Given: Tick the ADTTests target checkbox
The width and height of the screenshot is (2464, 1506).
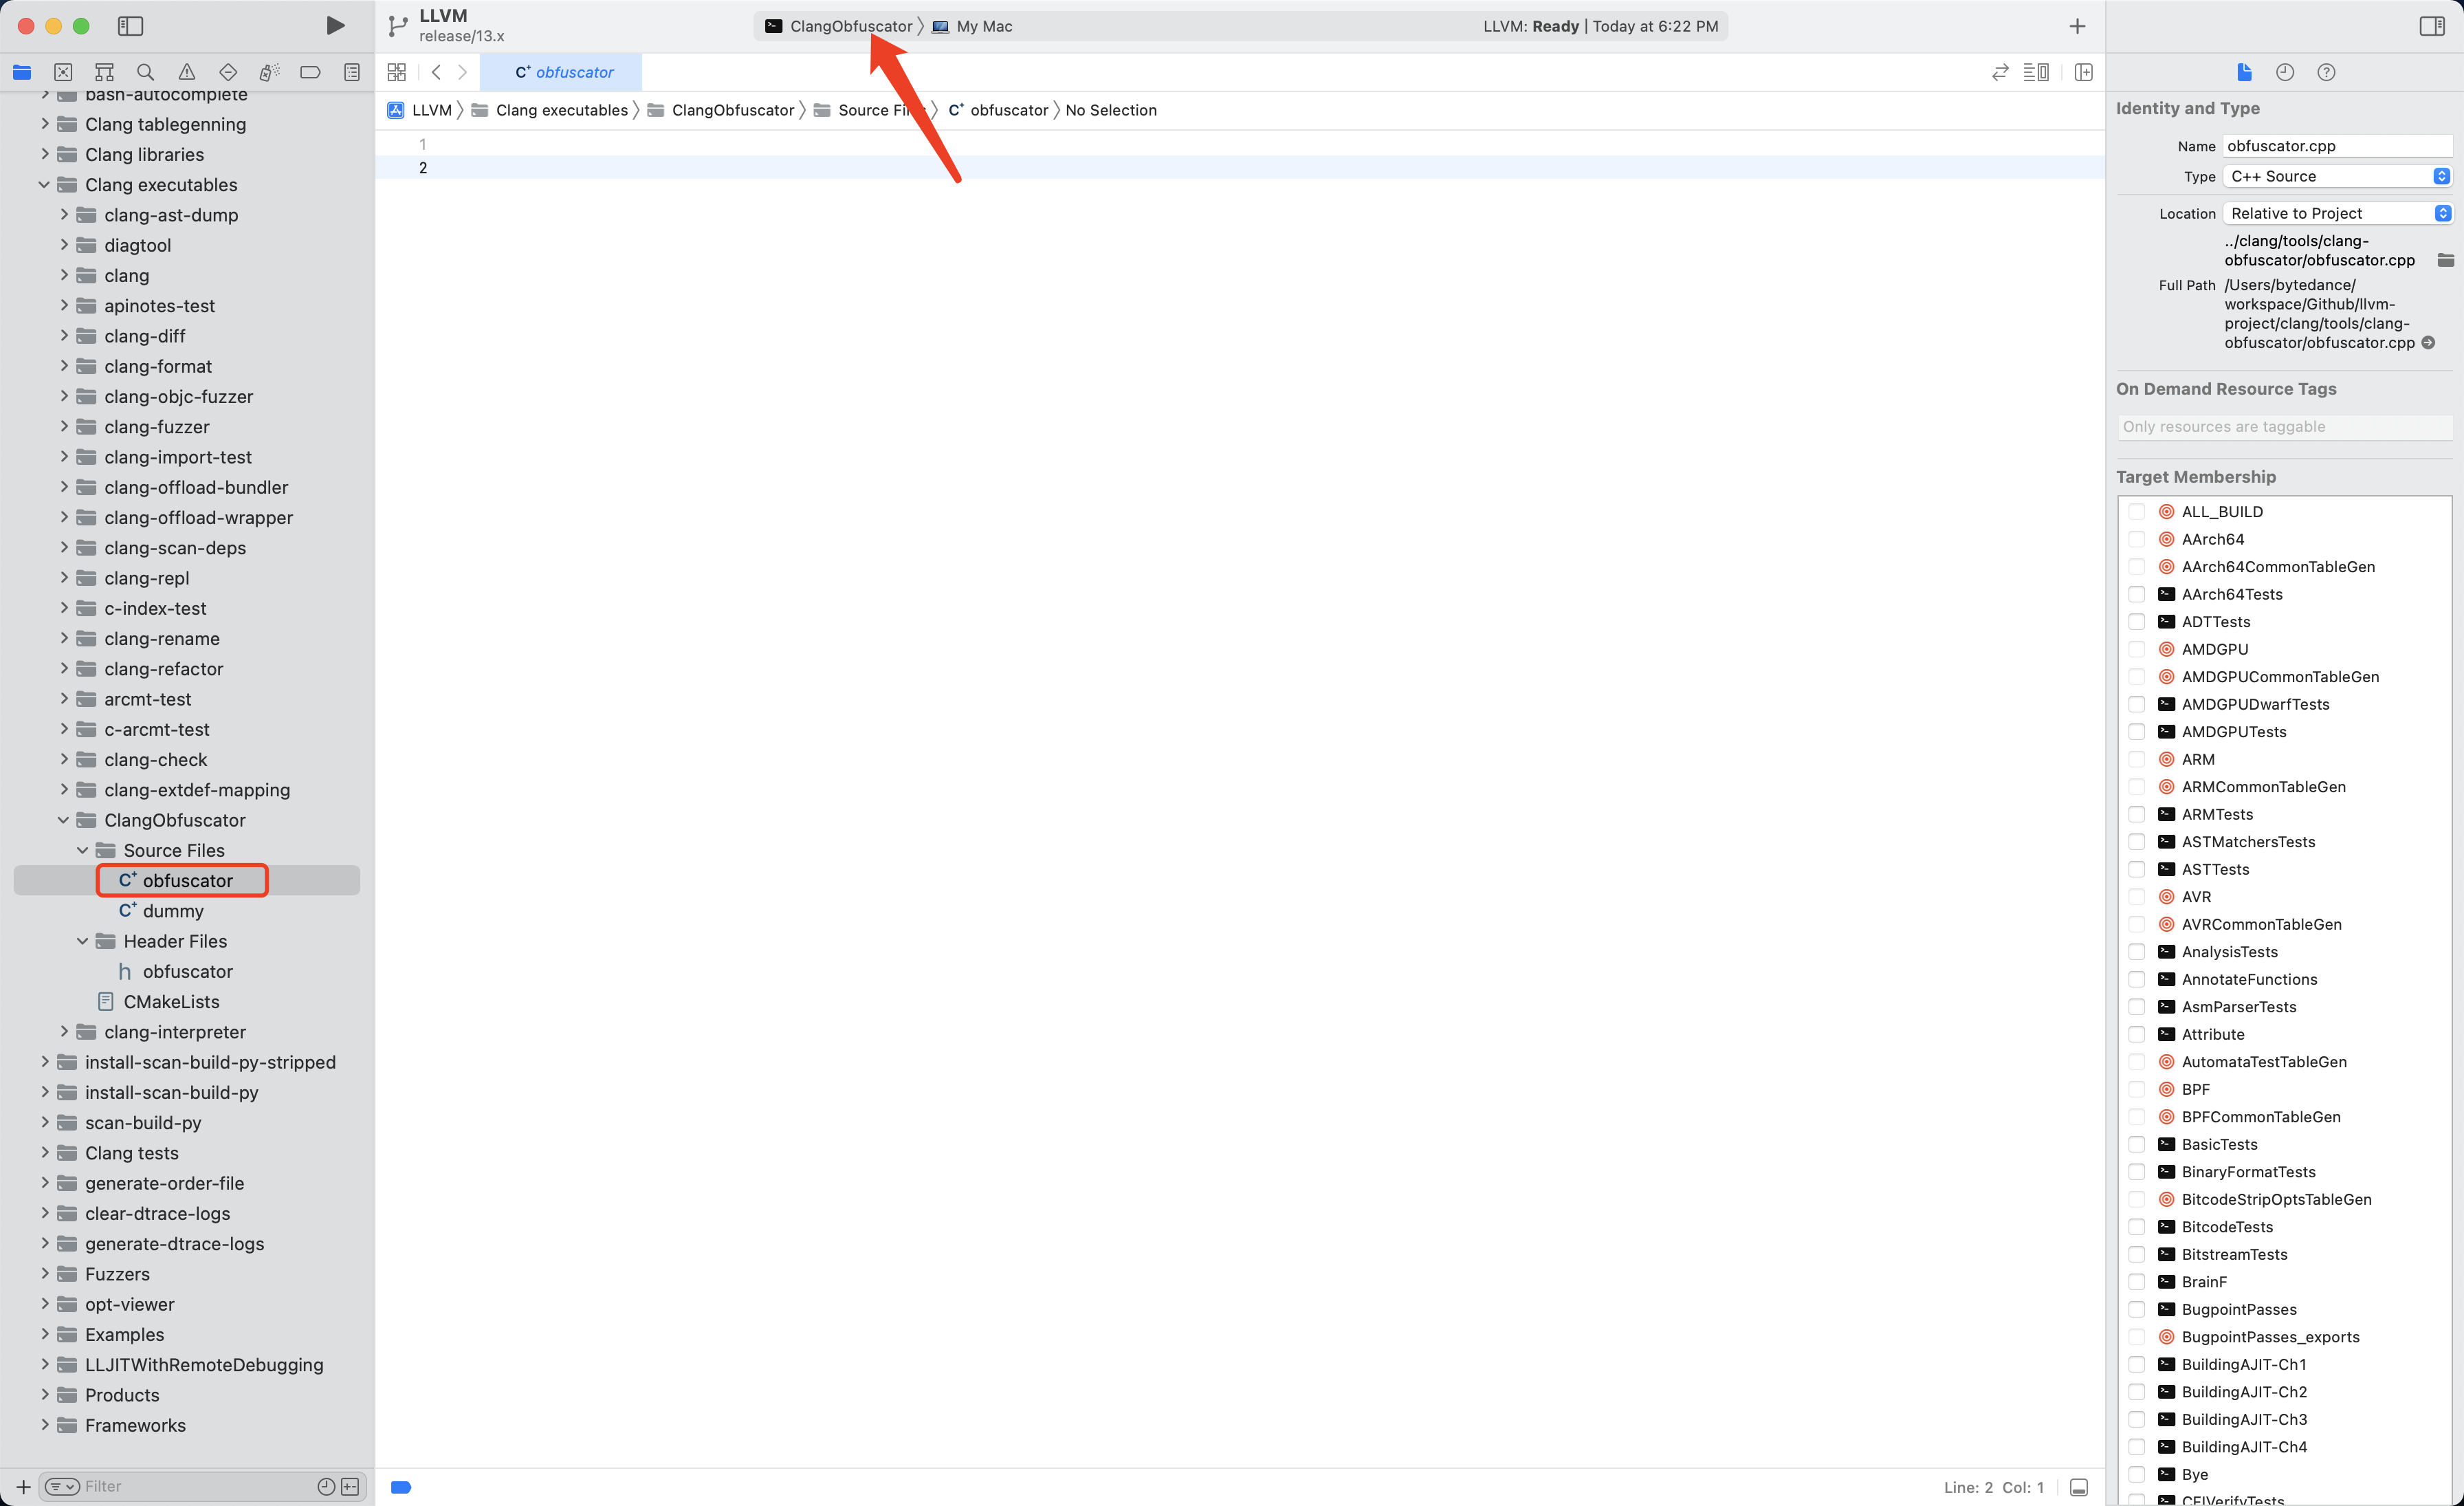Looking at the screenshot, I should point(2137,621).
